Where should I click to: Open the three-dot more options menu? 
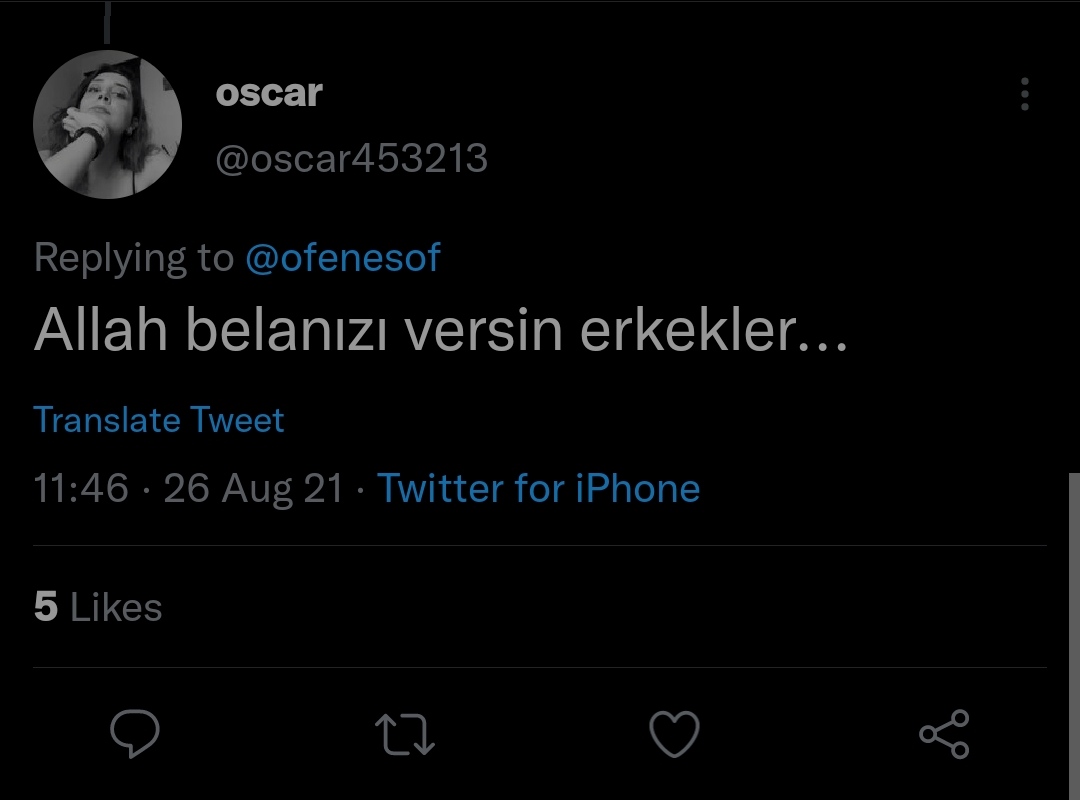coord(1024,94)
